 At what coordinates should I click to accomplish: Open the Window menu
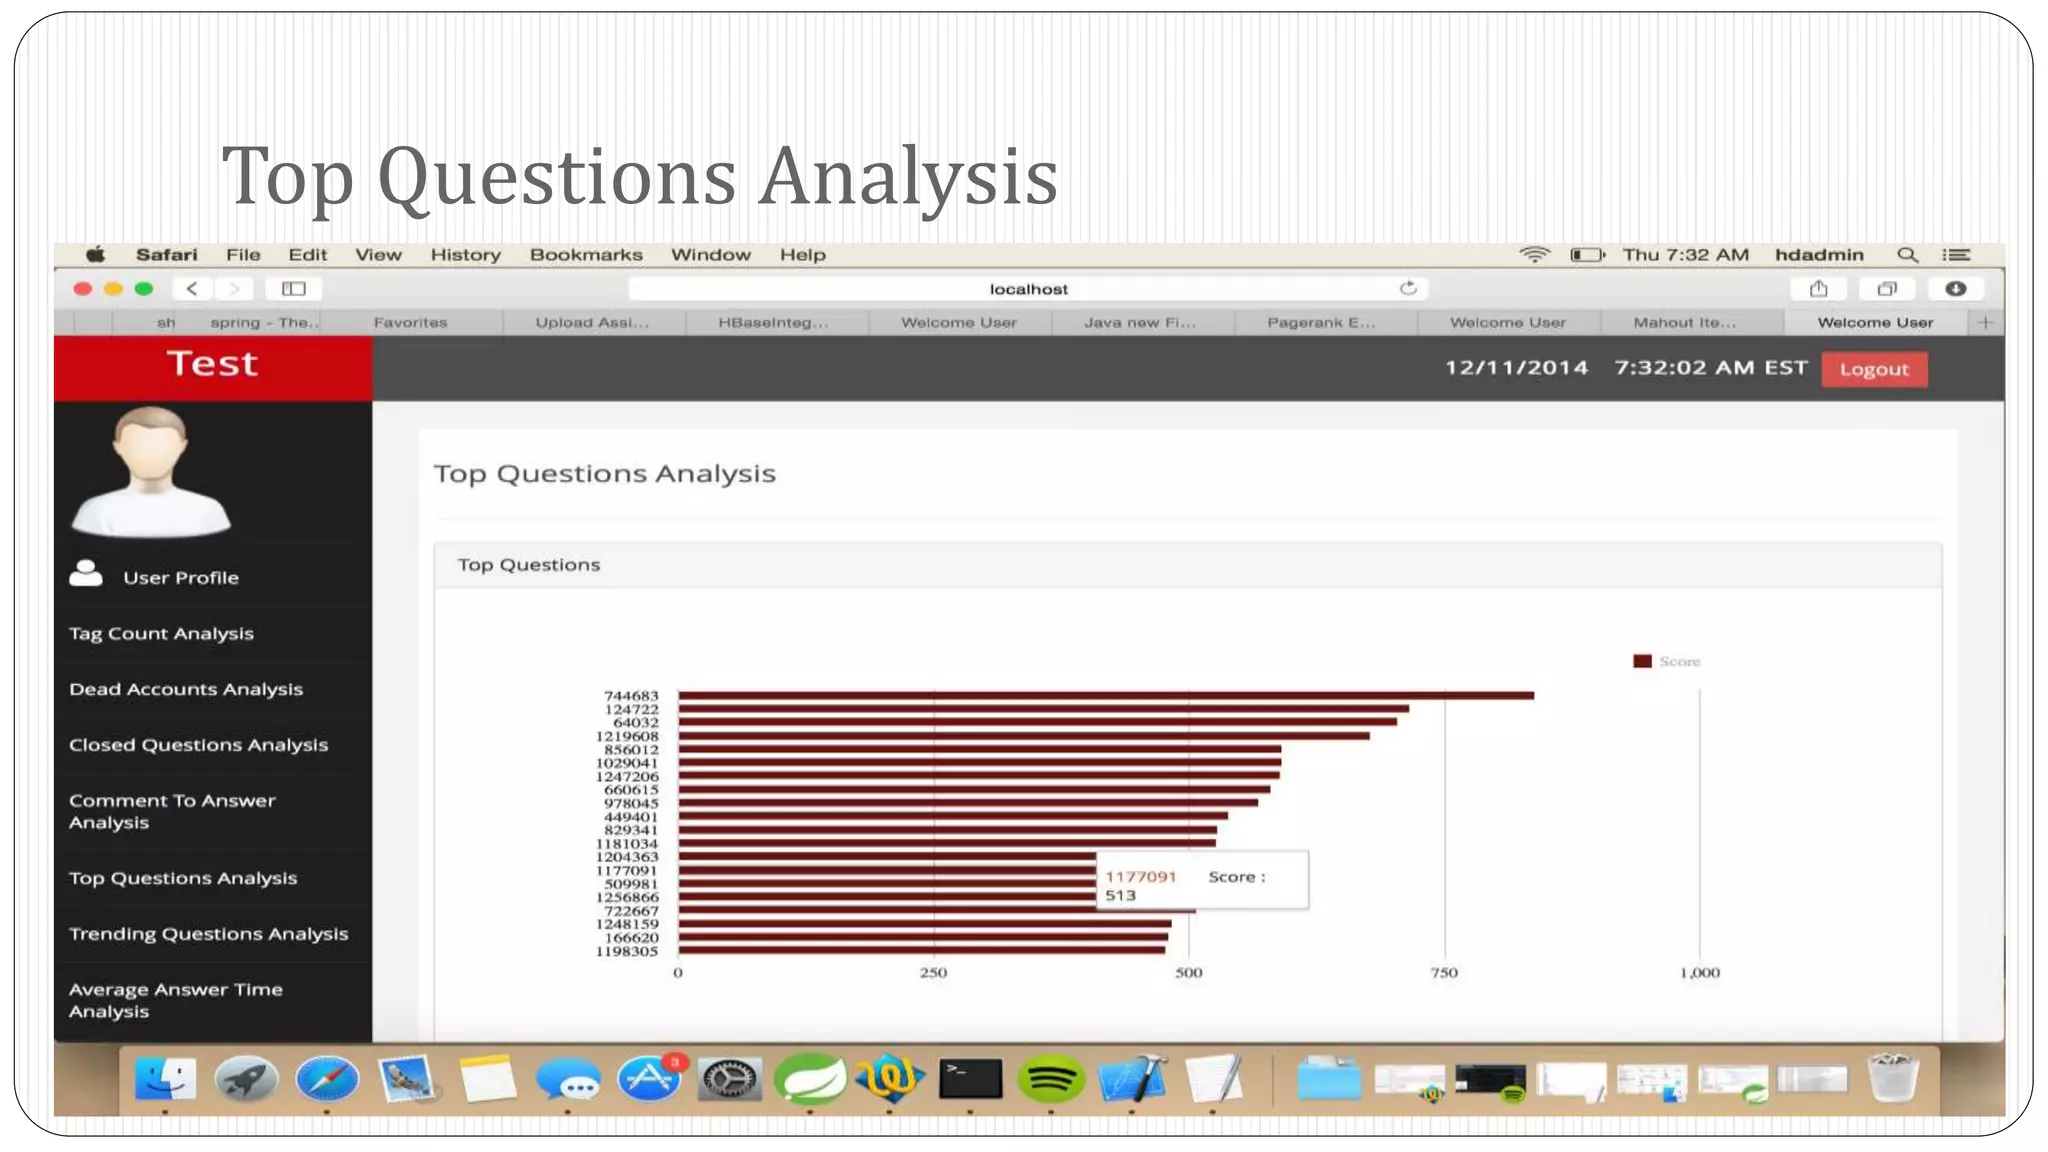click(x=710, y=255)
